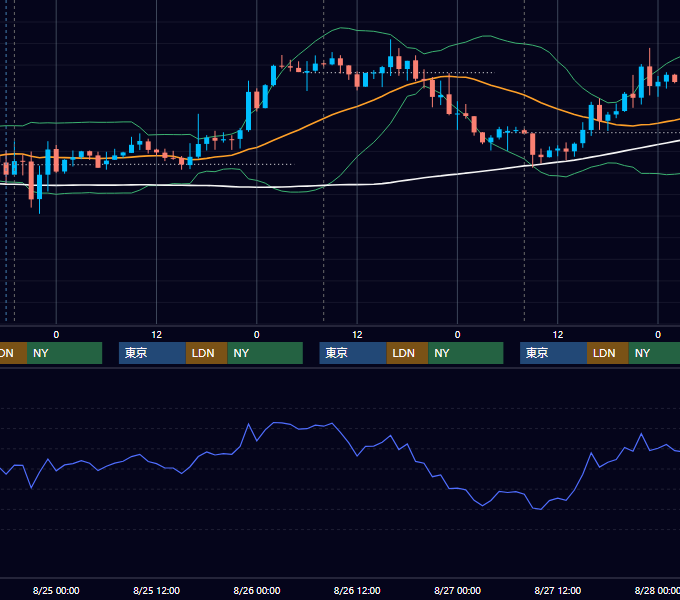The width and height of the screenshot is (680, 600).
Task: Click LDN block right of 8/26 12:00 東京 block
Action: click(x=407, y=353)
